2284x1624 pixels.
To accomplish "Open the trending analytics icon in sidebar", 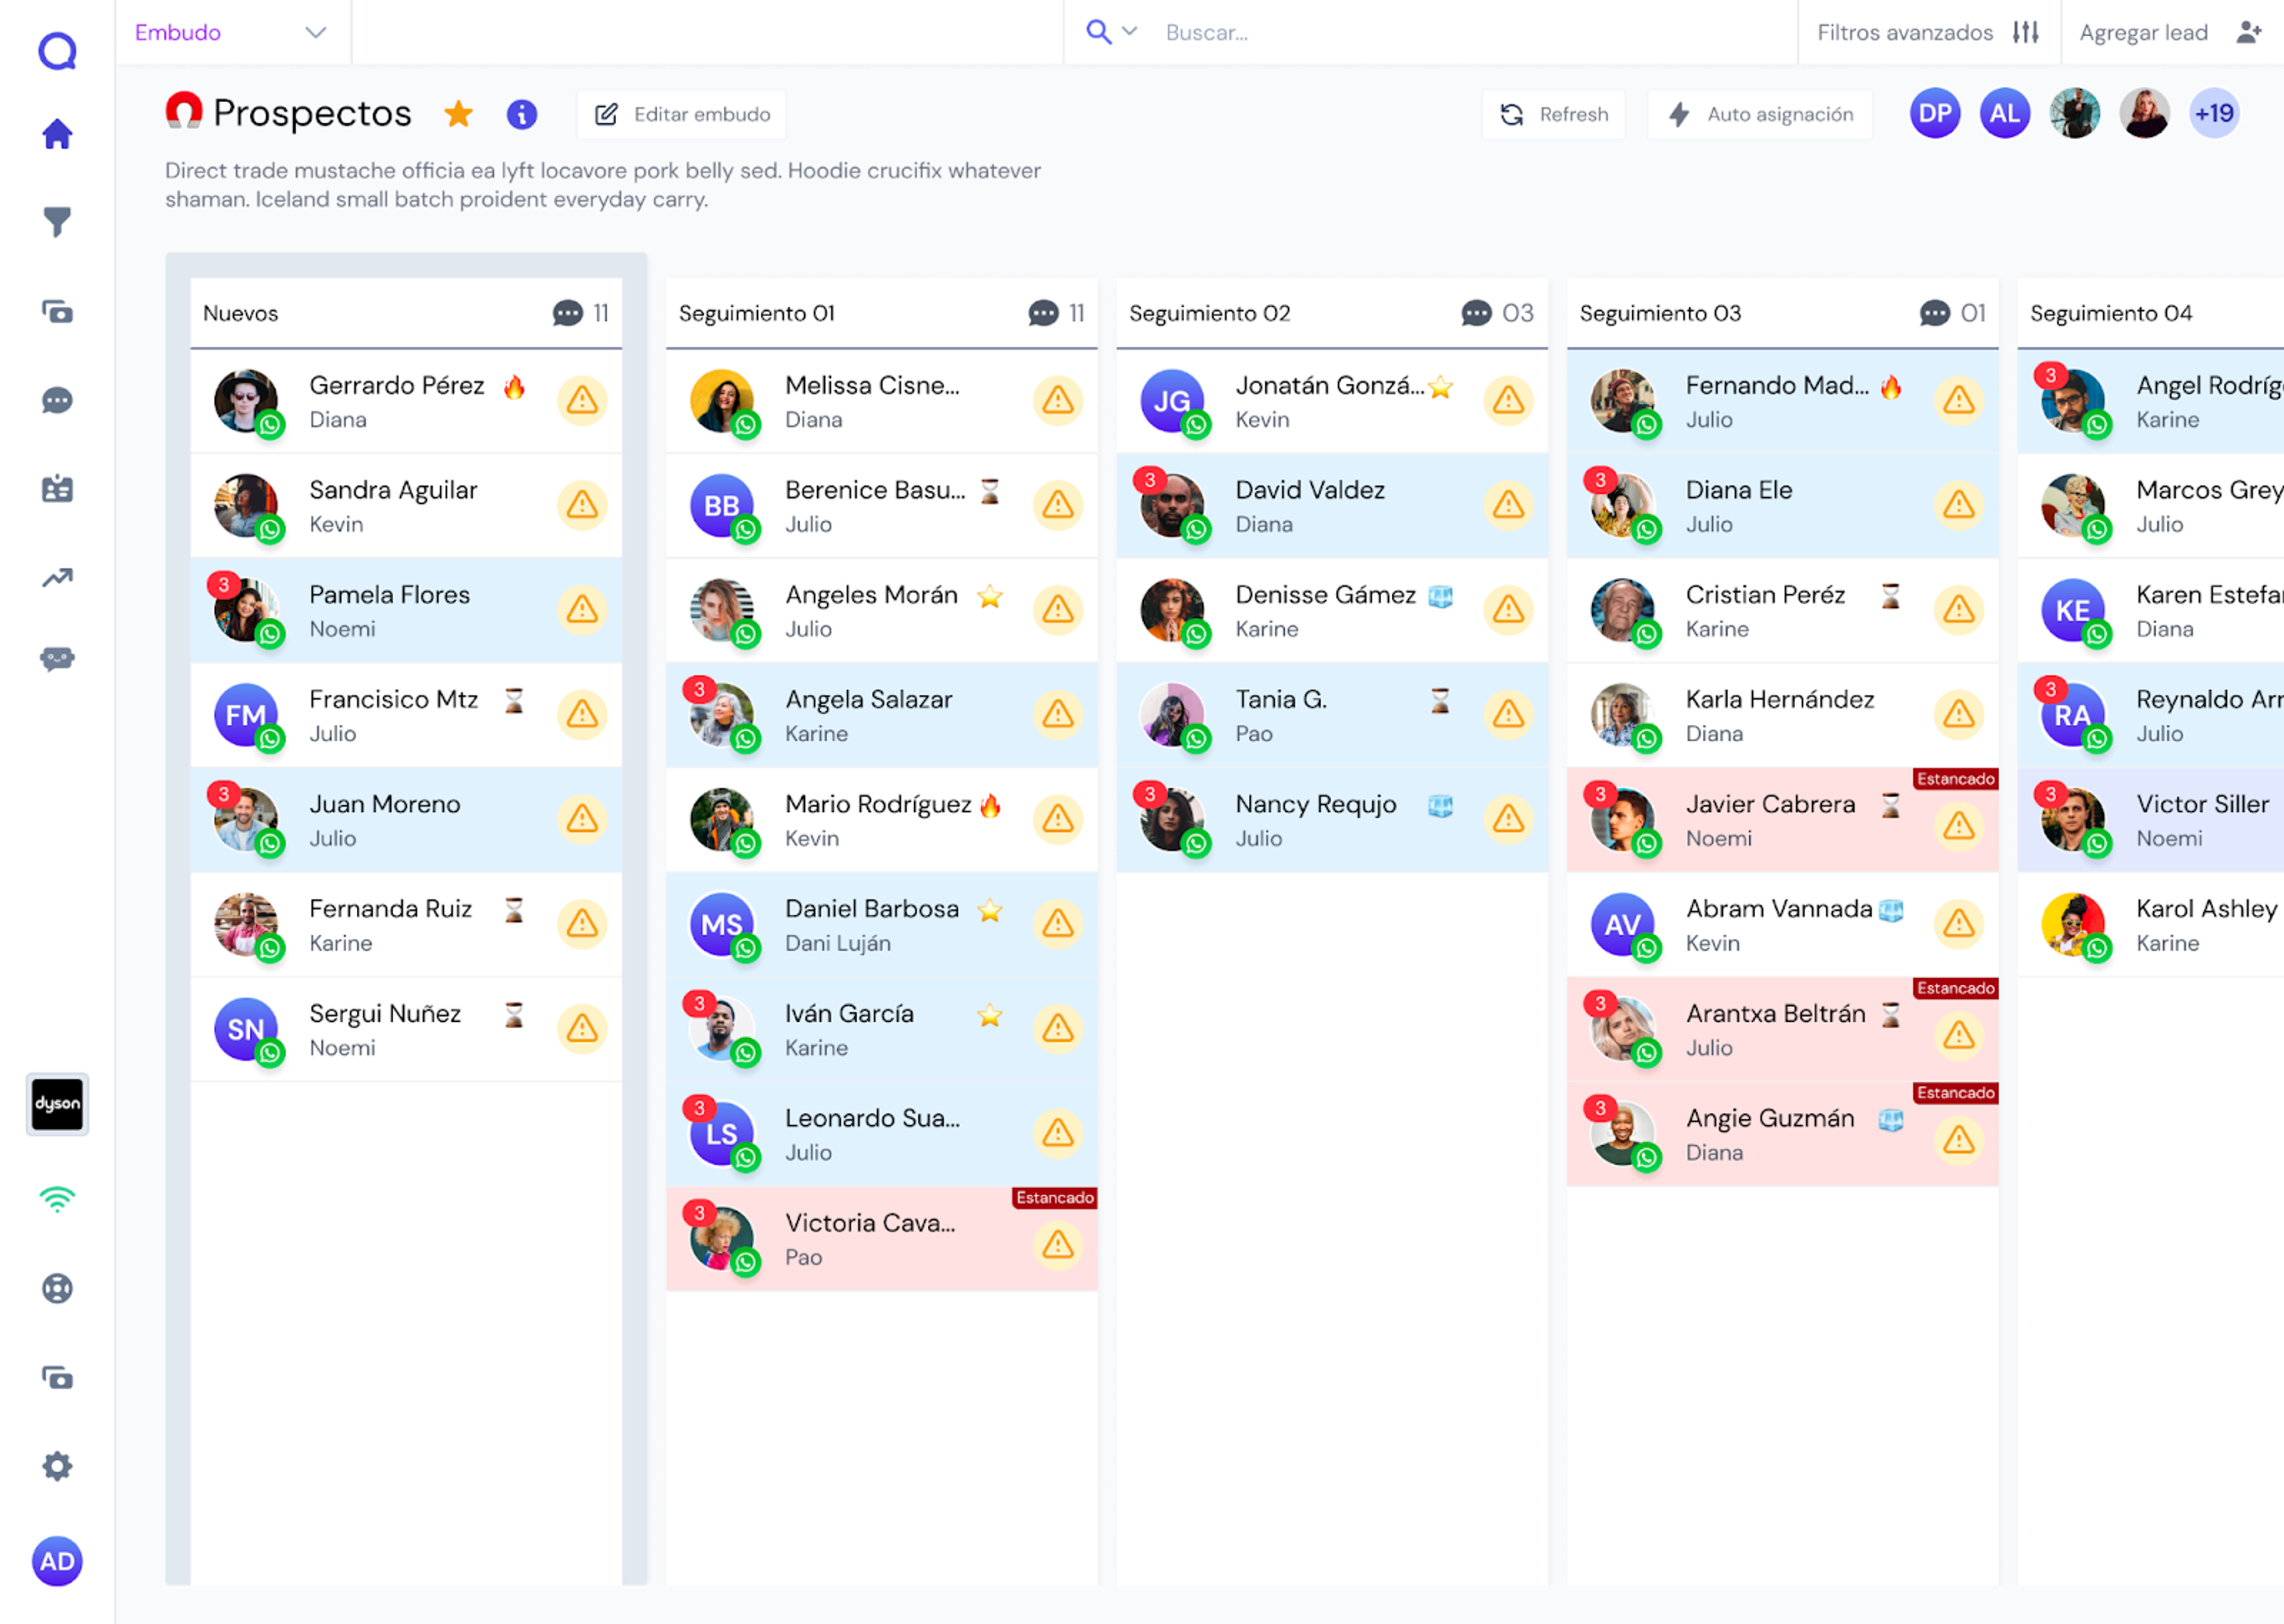I will pyautogui.click(x=57, y=577).
